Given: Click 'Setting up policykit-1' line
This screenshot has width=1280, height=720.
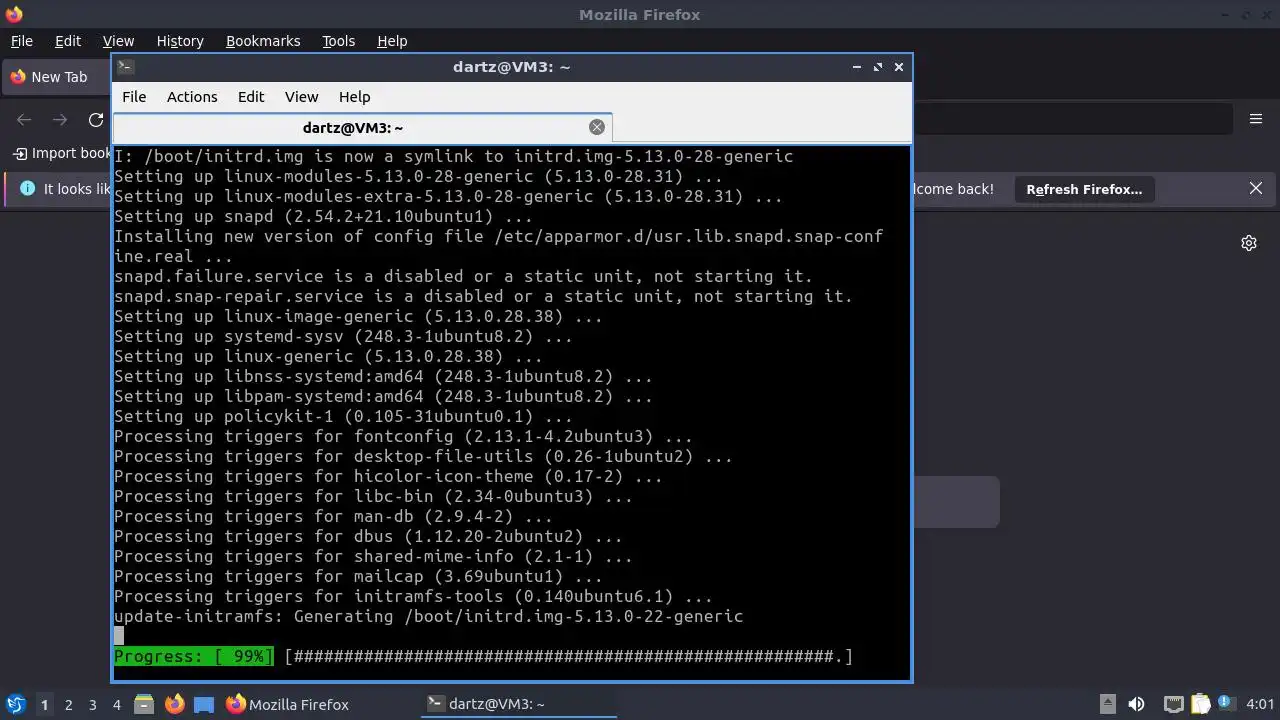Looking at the screenshot, I should [x=343, y=416].
